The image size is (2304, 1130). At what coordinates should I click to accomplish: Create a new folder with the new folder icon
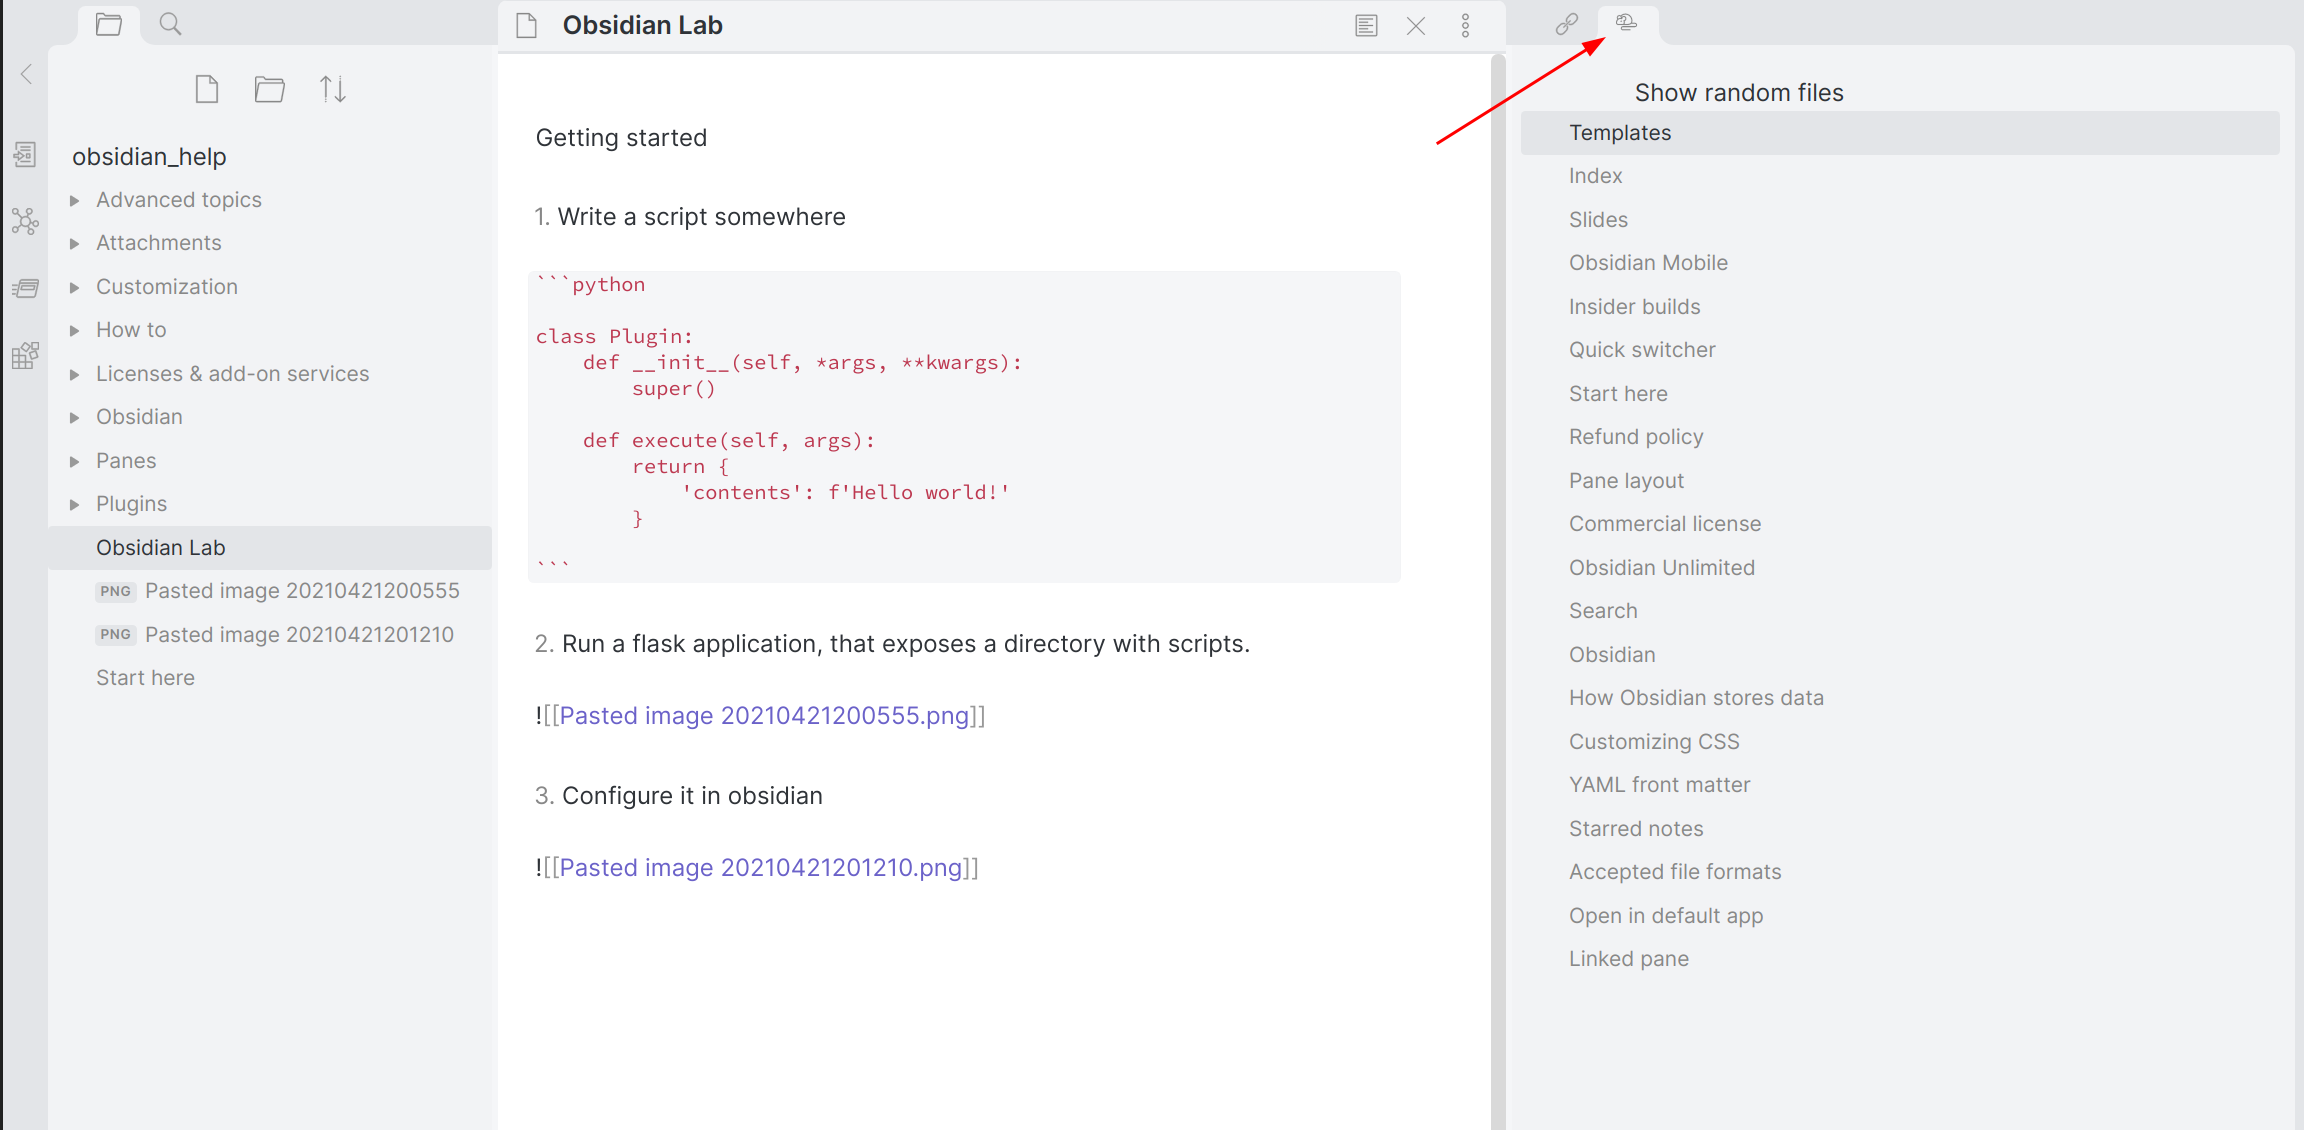point(269,89)
